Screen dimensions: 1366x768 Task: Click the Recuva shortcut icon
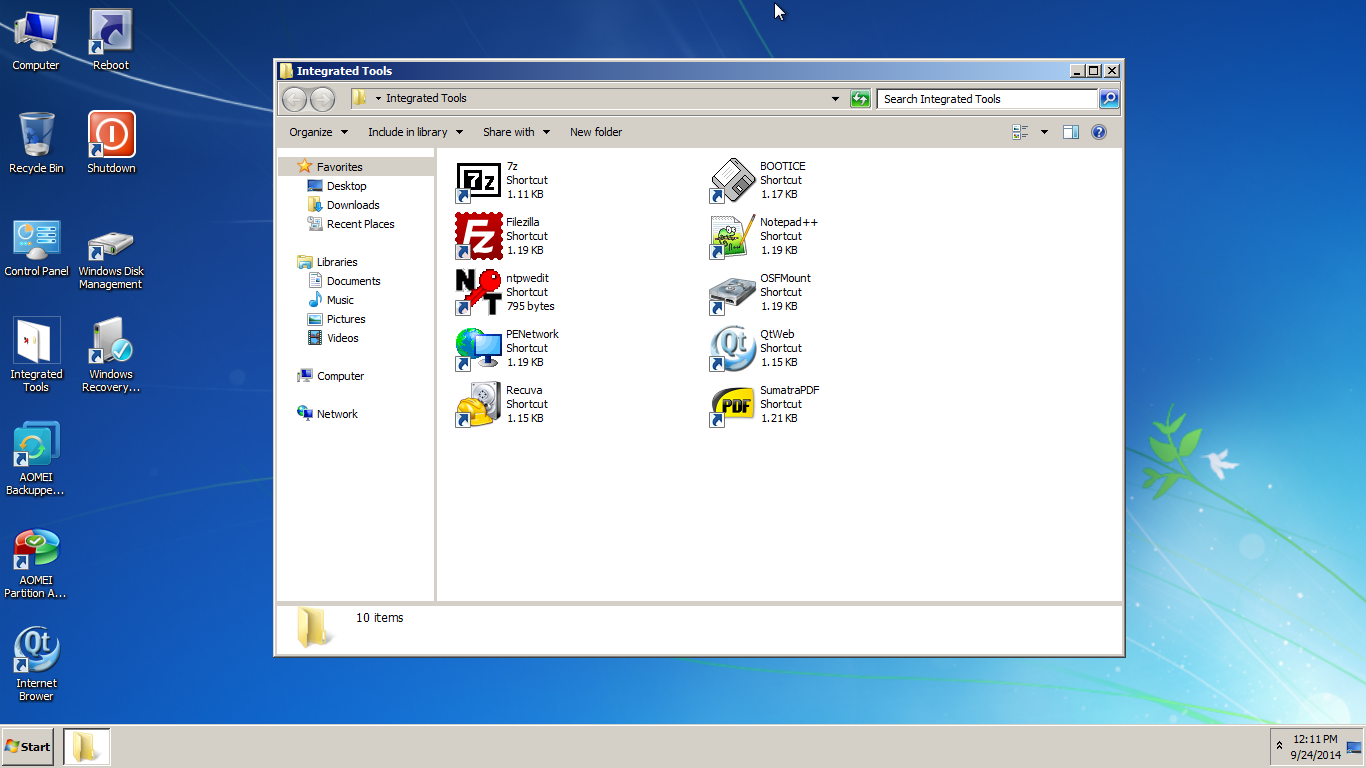click(x=478, y=404)
